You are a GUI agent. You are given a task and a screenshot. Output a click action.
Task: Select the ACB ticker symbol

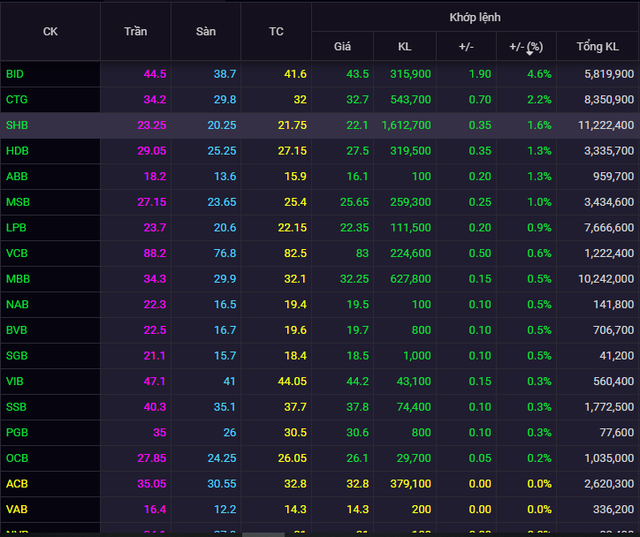[x=17, y=484]
